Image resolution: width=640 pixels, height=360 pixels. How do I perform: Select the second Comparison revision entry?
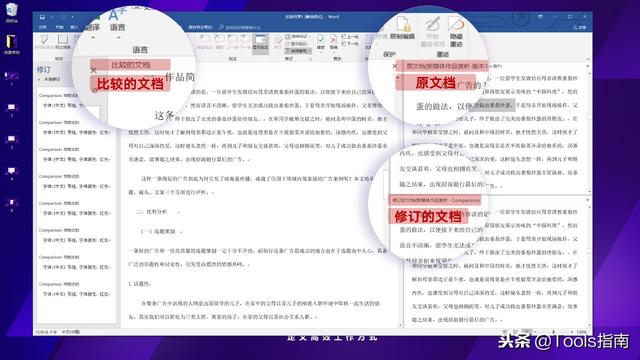coord(75,127)
